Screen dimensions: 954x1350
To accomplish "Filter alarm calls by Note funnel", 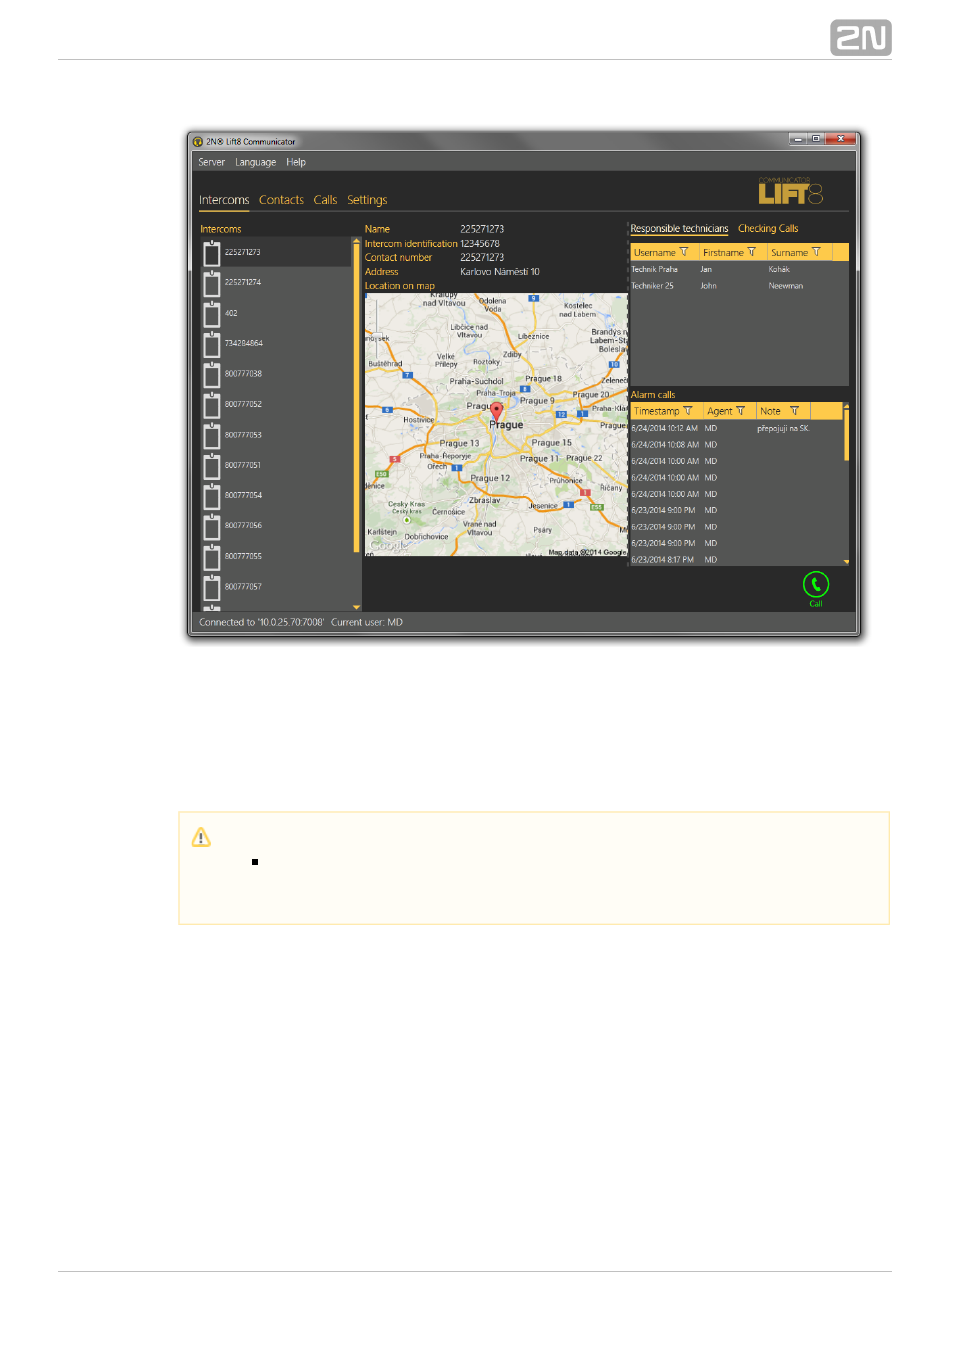I will tap(794, 411).
